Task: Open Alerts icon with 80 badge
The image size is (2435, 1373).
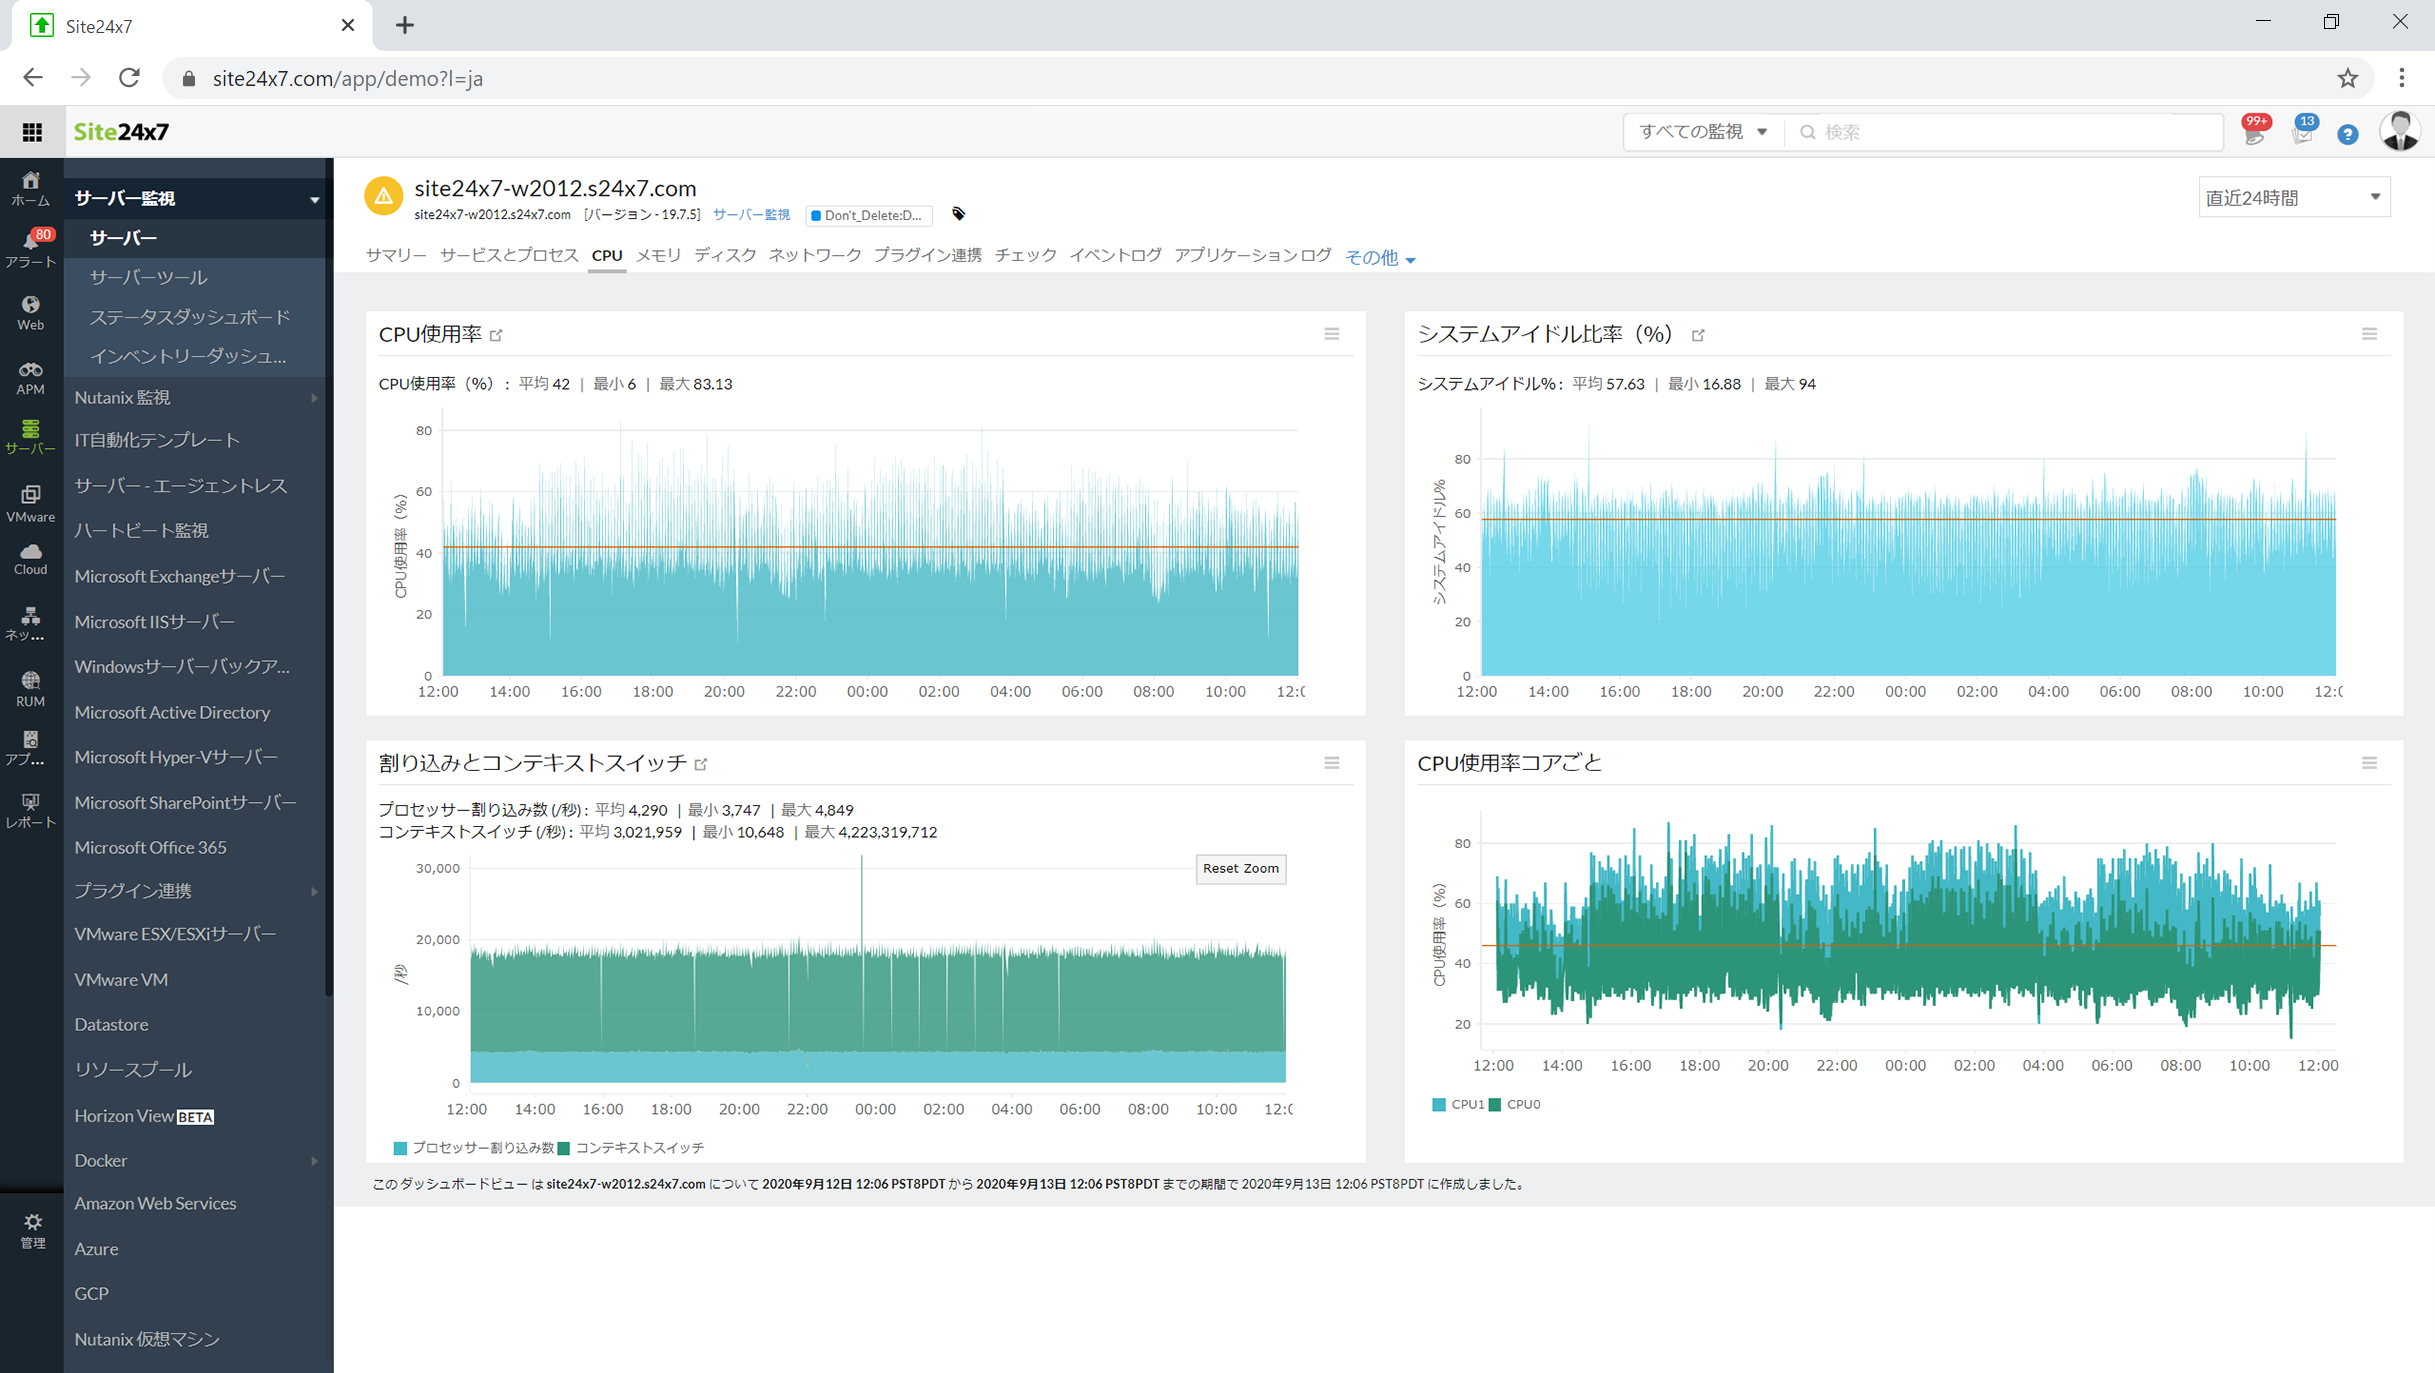Action: pyautogui.click(x=31, y=249)
